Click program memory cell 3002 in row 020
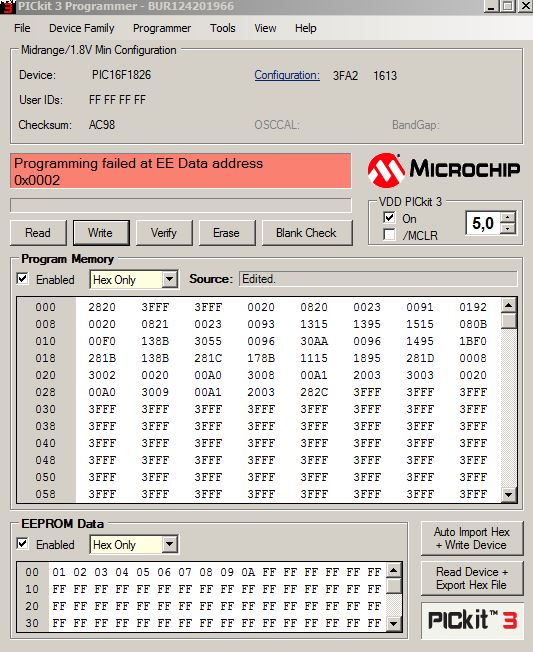533x652 pixels. [x=102, y=375]
